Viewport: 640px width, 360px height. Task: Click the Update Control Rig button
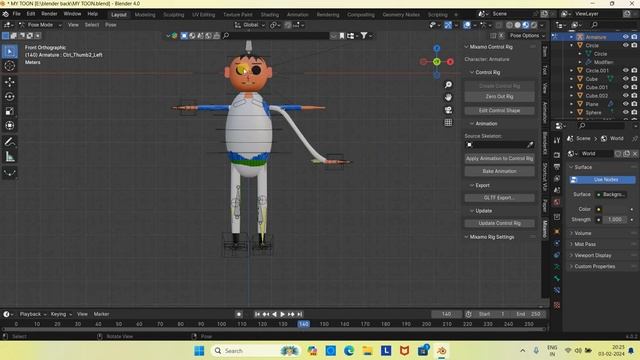pyautogui.click(x=499, y=223)
